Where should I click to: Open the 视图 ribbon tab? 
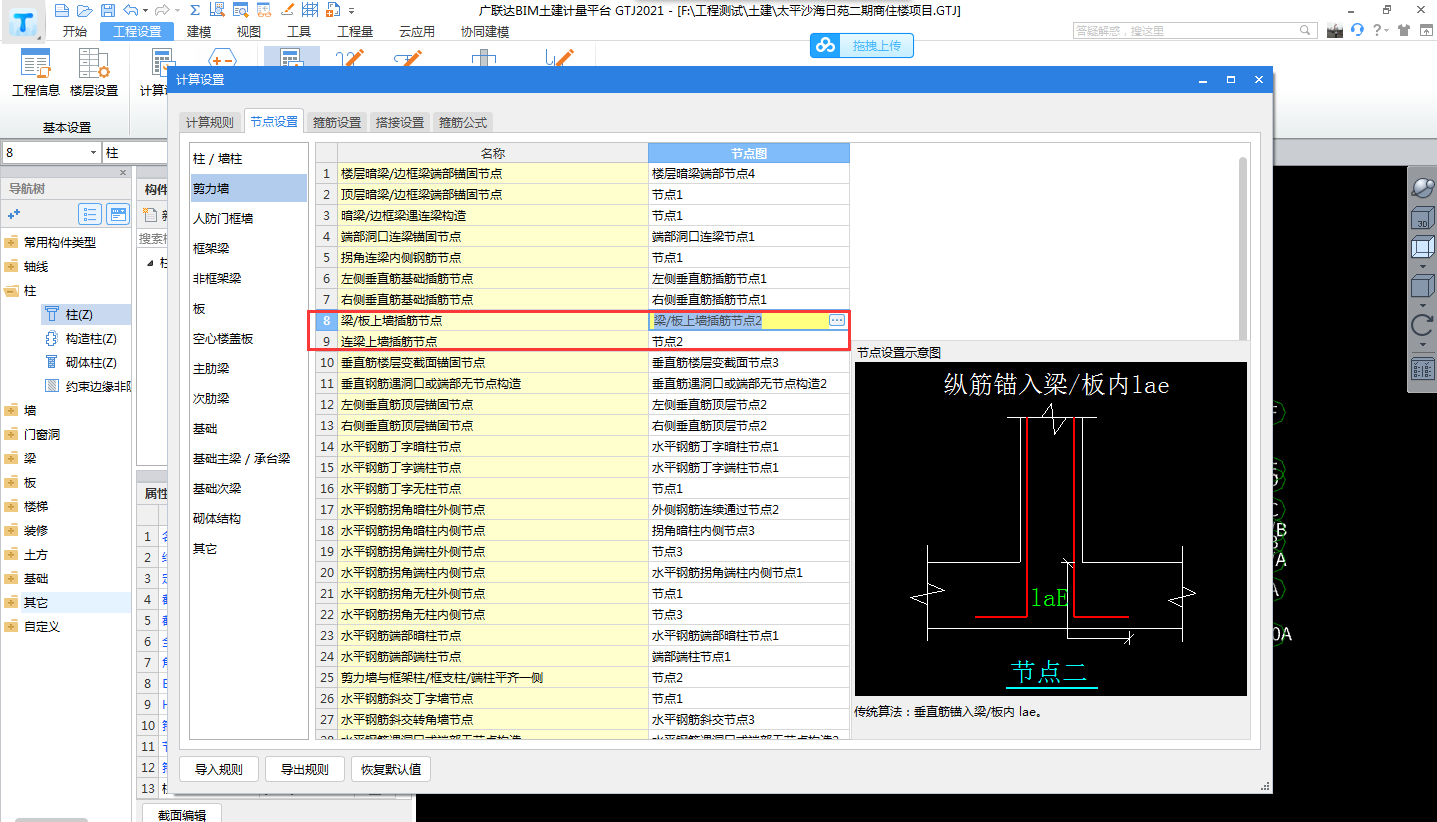(x=249, y=31)
